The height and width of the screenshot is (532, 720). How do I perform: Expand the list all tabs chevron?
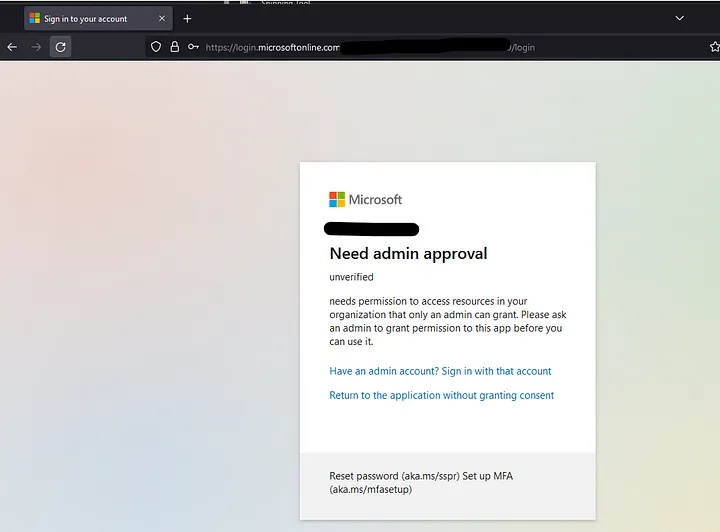click(680, 18)
